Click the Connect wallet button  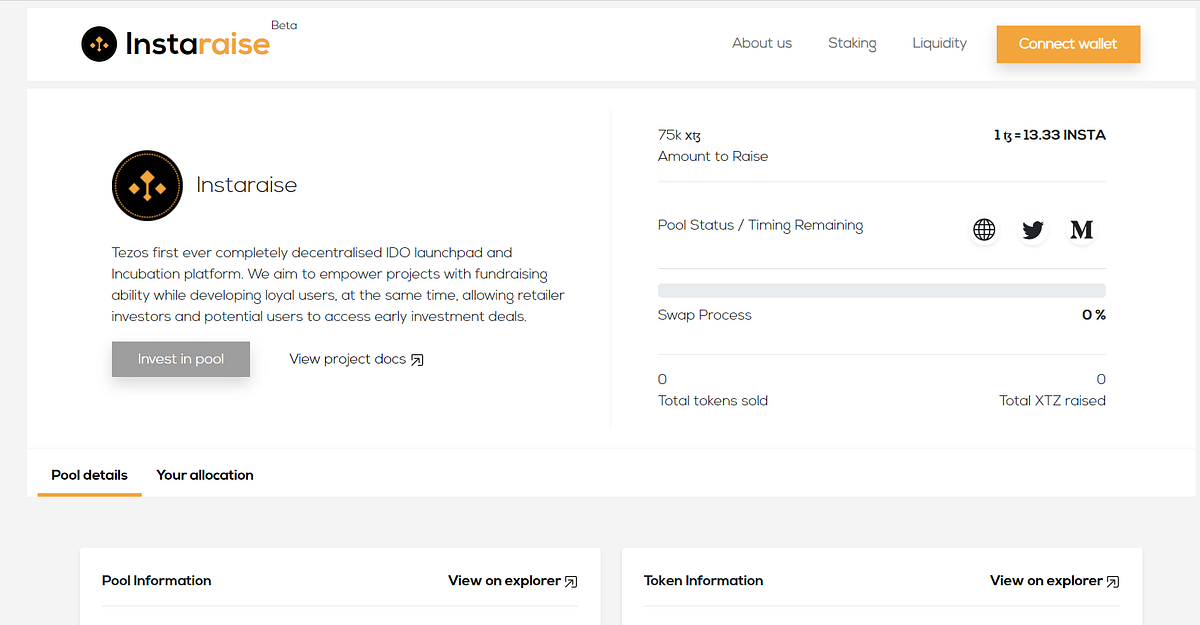coord(1068,44)
